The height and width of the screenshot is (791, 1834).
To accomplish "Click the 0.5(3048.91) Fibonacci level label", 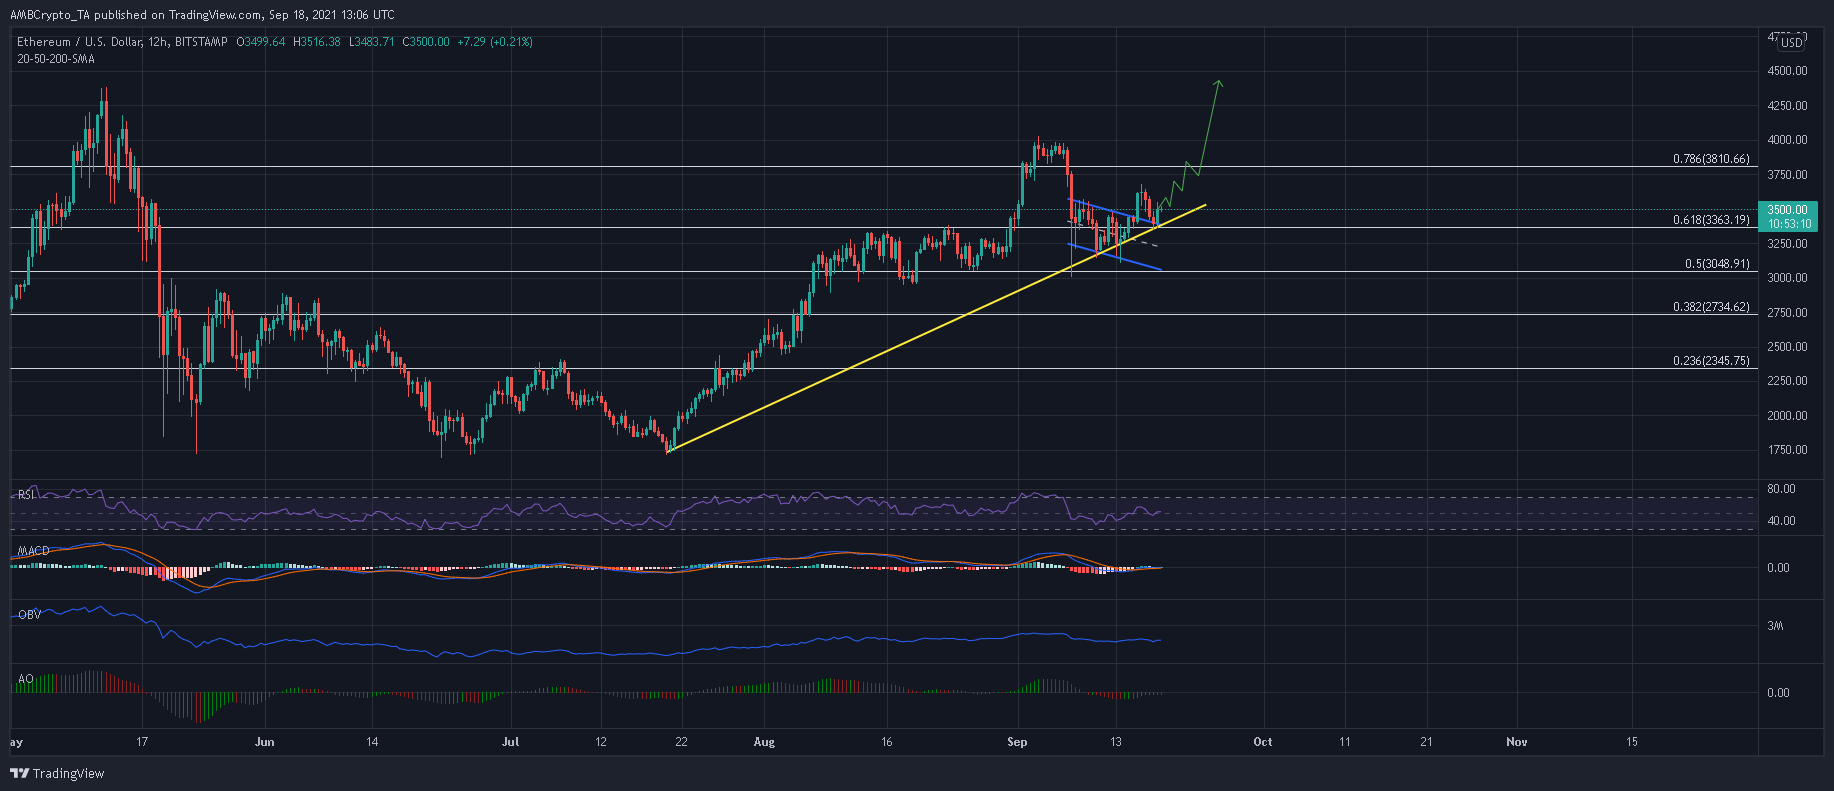I will pos(1717,264).
